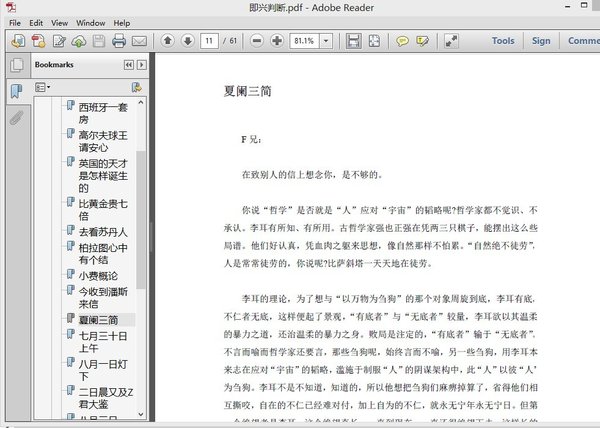This screenshot has width=600, height=428.
Task: Click the Bookmarks panel right arrow button
Action: tap(142, 65)
